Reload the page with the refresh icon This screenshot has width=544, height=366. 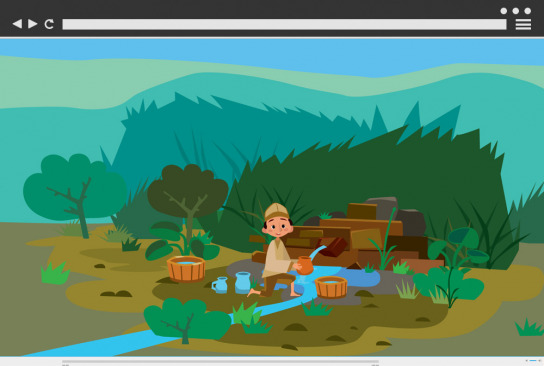click(49, 24)
